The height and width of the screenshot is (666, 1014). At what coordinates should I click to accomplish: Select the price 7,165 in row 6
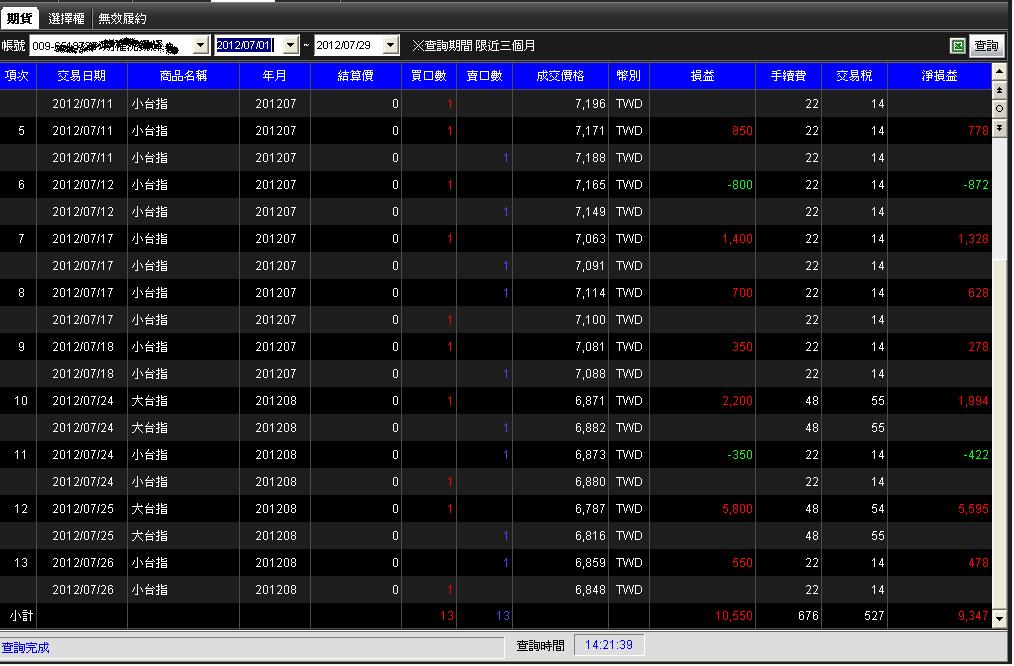(x=590, y=185)
